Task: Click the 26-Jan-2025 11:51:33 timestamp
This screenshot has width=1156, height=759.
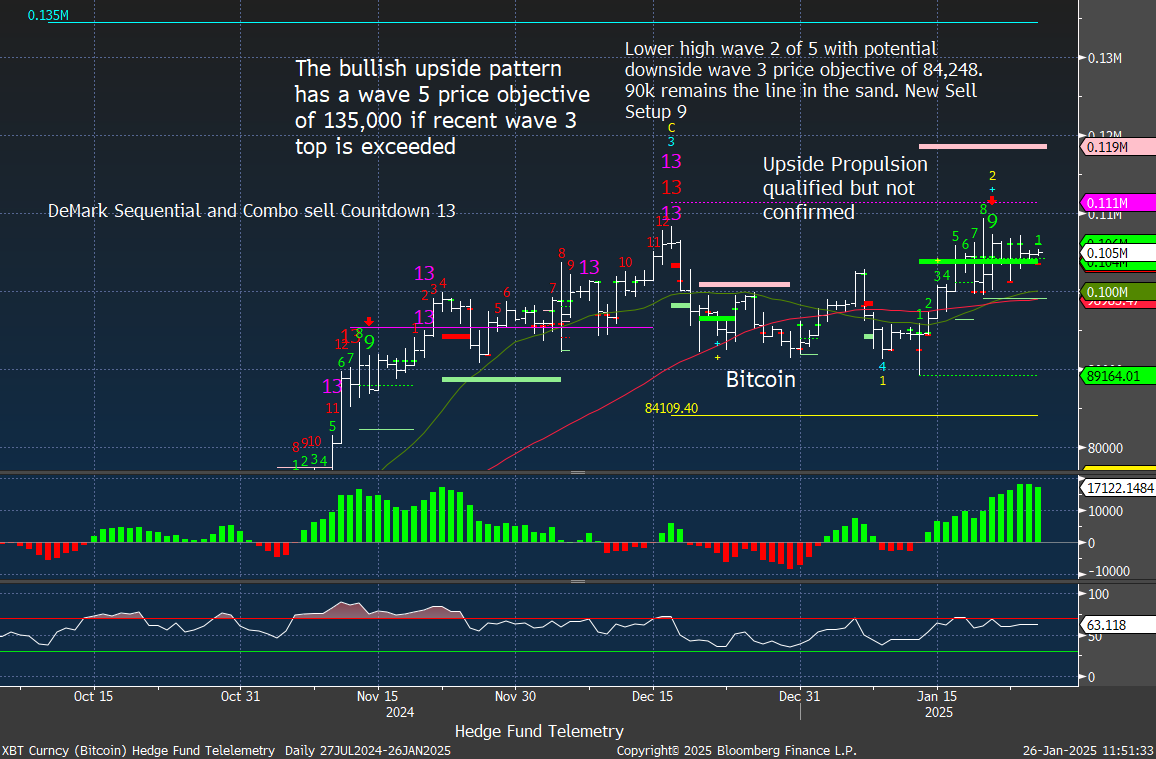Action: 1087,750
